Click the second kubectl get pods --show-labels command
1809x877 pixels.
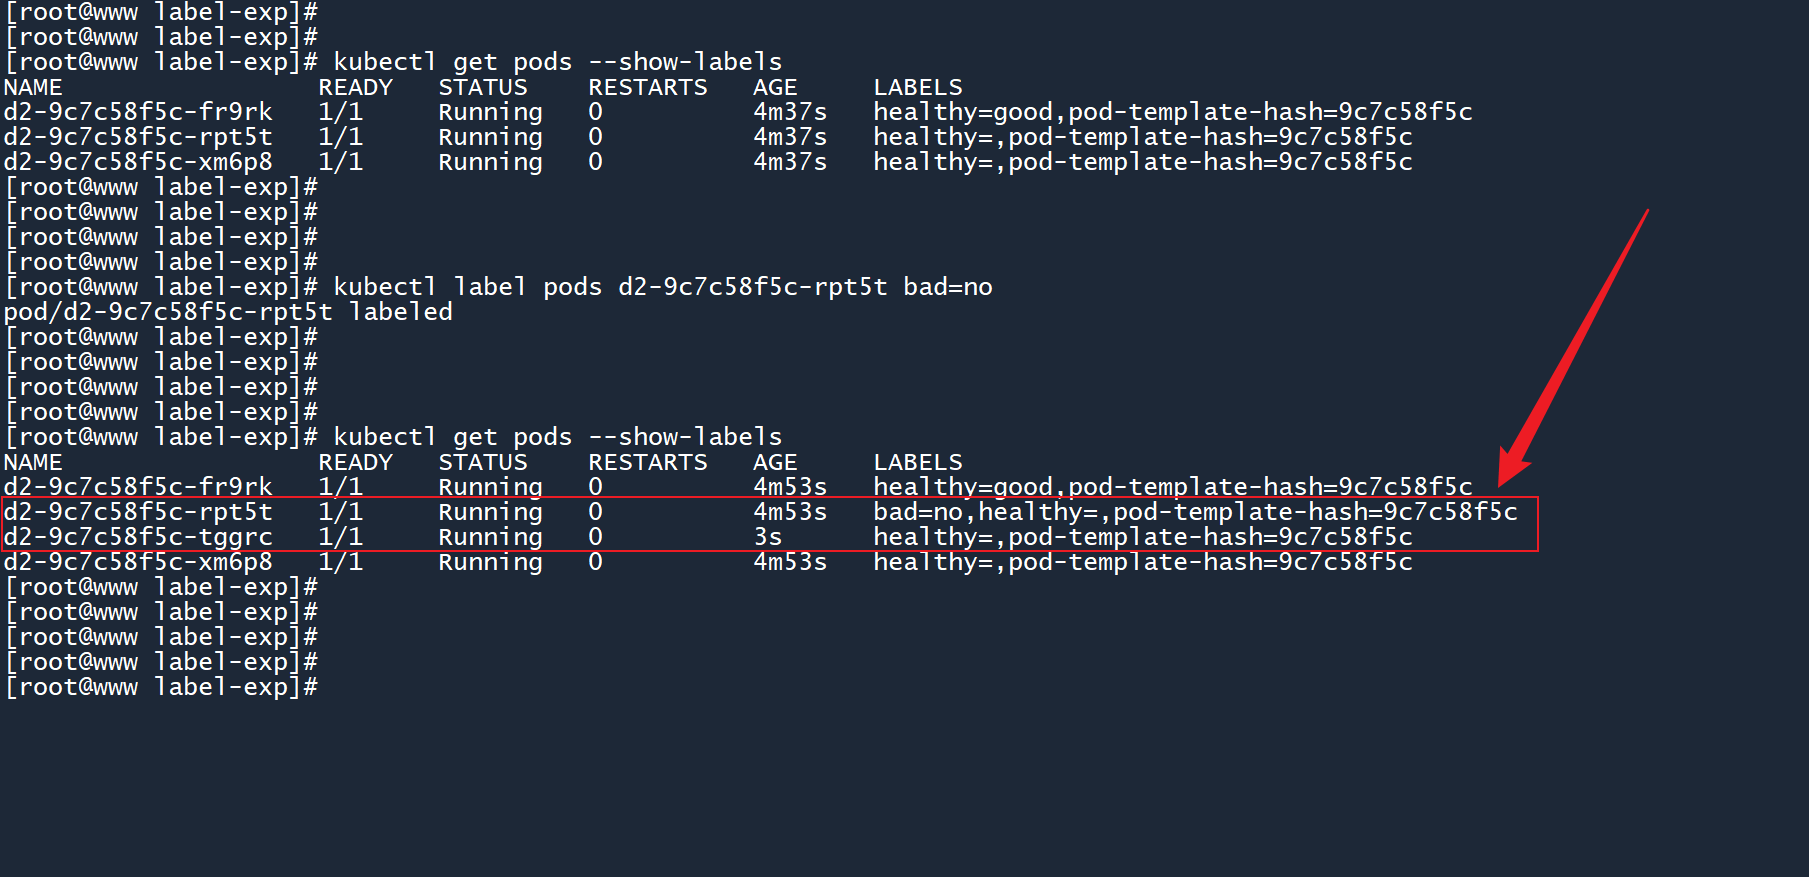(557, 437)
